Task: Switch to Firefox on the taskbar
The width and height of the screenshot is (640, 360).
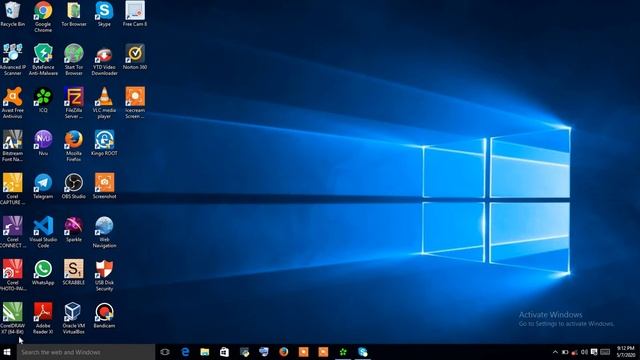Action: pos(284,352)
